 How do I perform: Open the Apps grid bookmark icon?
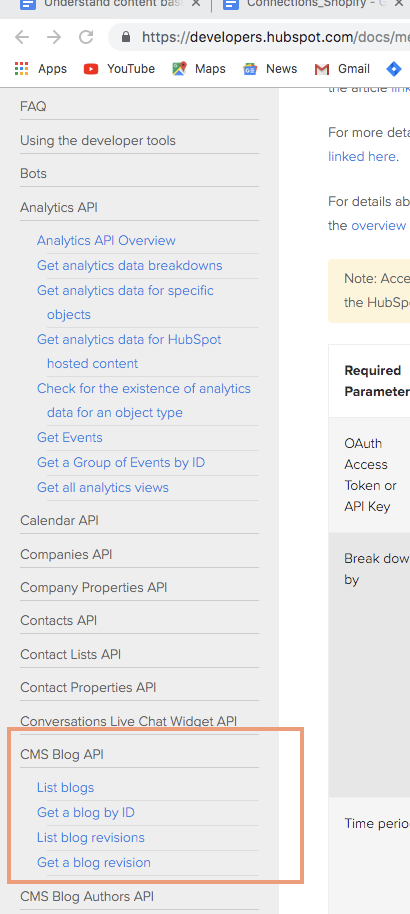click(x=22, y=69)
